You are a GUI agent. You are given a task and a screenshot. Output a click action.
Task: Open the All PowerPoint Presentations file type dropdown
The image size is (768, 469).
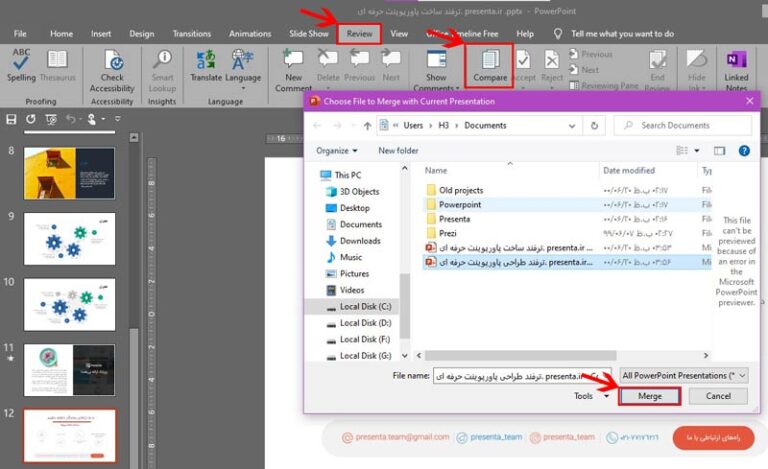pyautogui.click(x=683, y=375)
